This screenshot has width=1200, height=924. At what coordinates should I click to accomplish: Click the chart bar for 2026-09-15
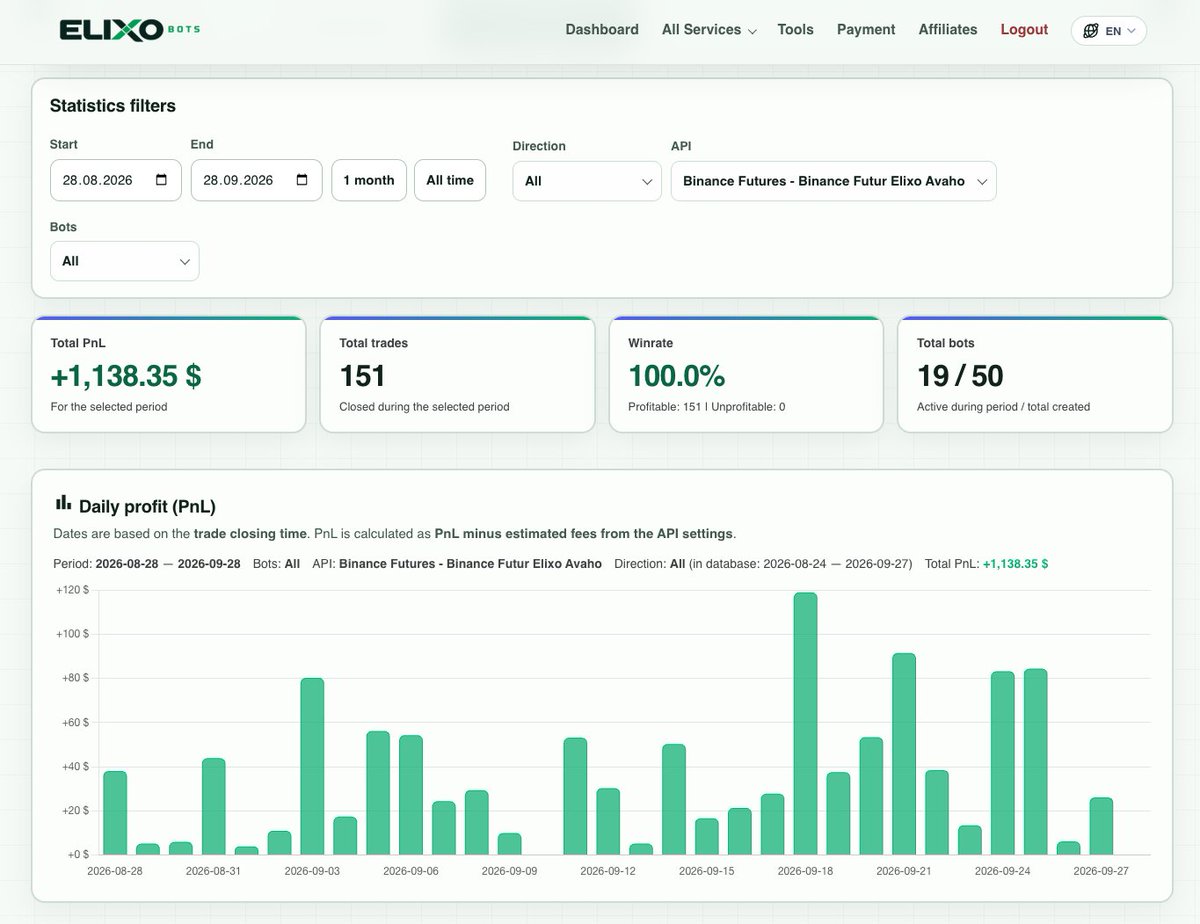[x=707, y=837]
